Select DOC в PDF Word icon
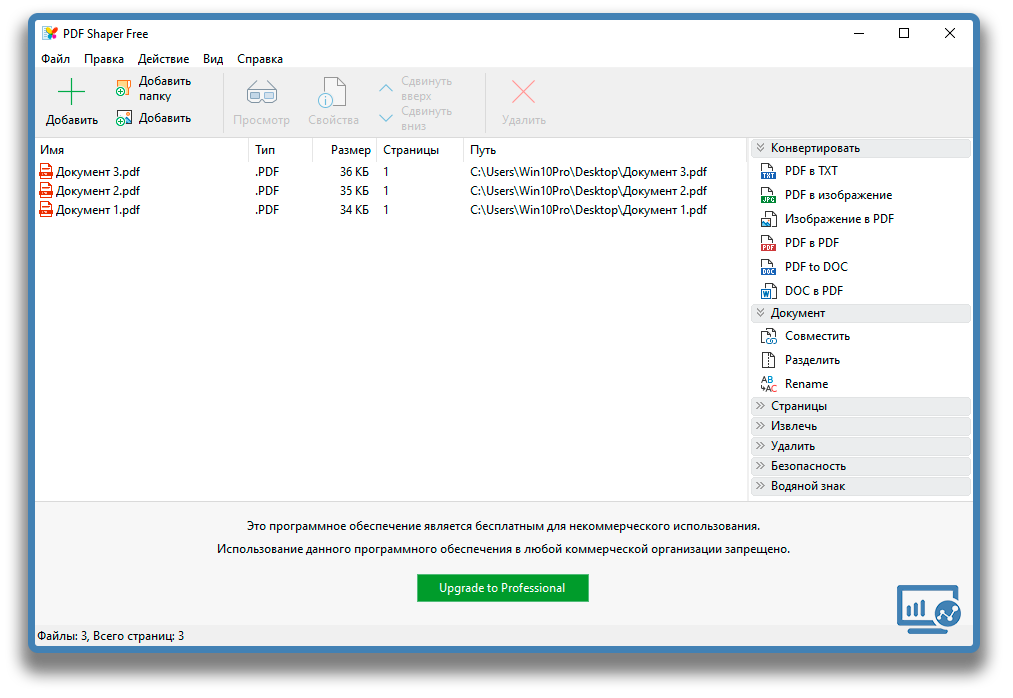Image resolution: width=1013 pixels, height=698 pixels. pos(768,291)
